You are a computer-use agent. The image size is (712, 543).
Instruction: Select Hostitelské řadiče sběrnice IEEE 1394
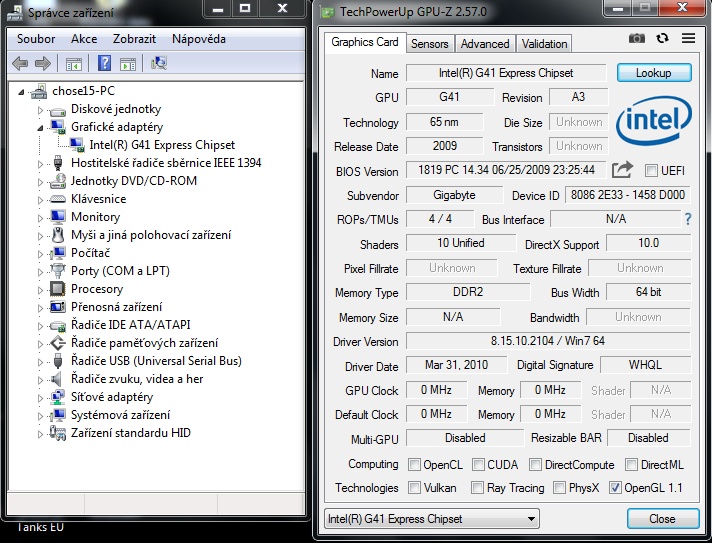pos(166,163)
